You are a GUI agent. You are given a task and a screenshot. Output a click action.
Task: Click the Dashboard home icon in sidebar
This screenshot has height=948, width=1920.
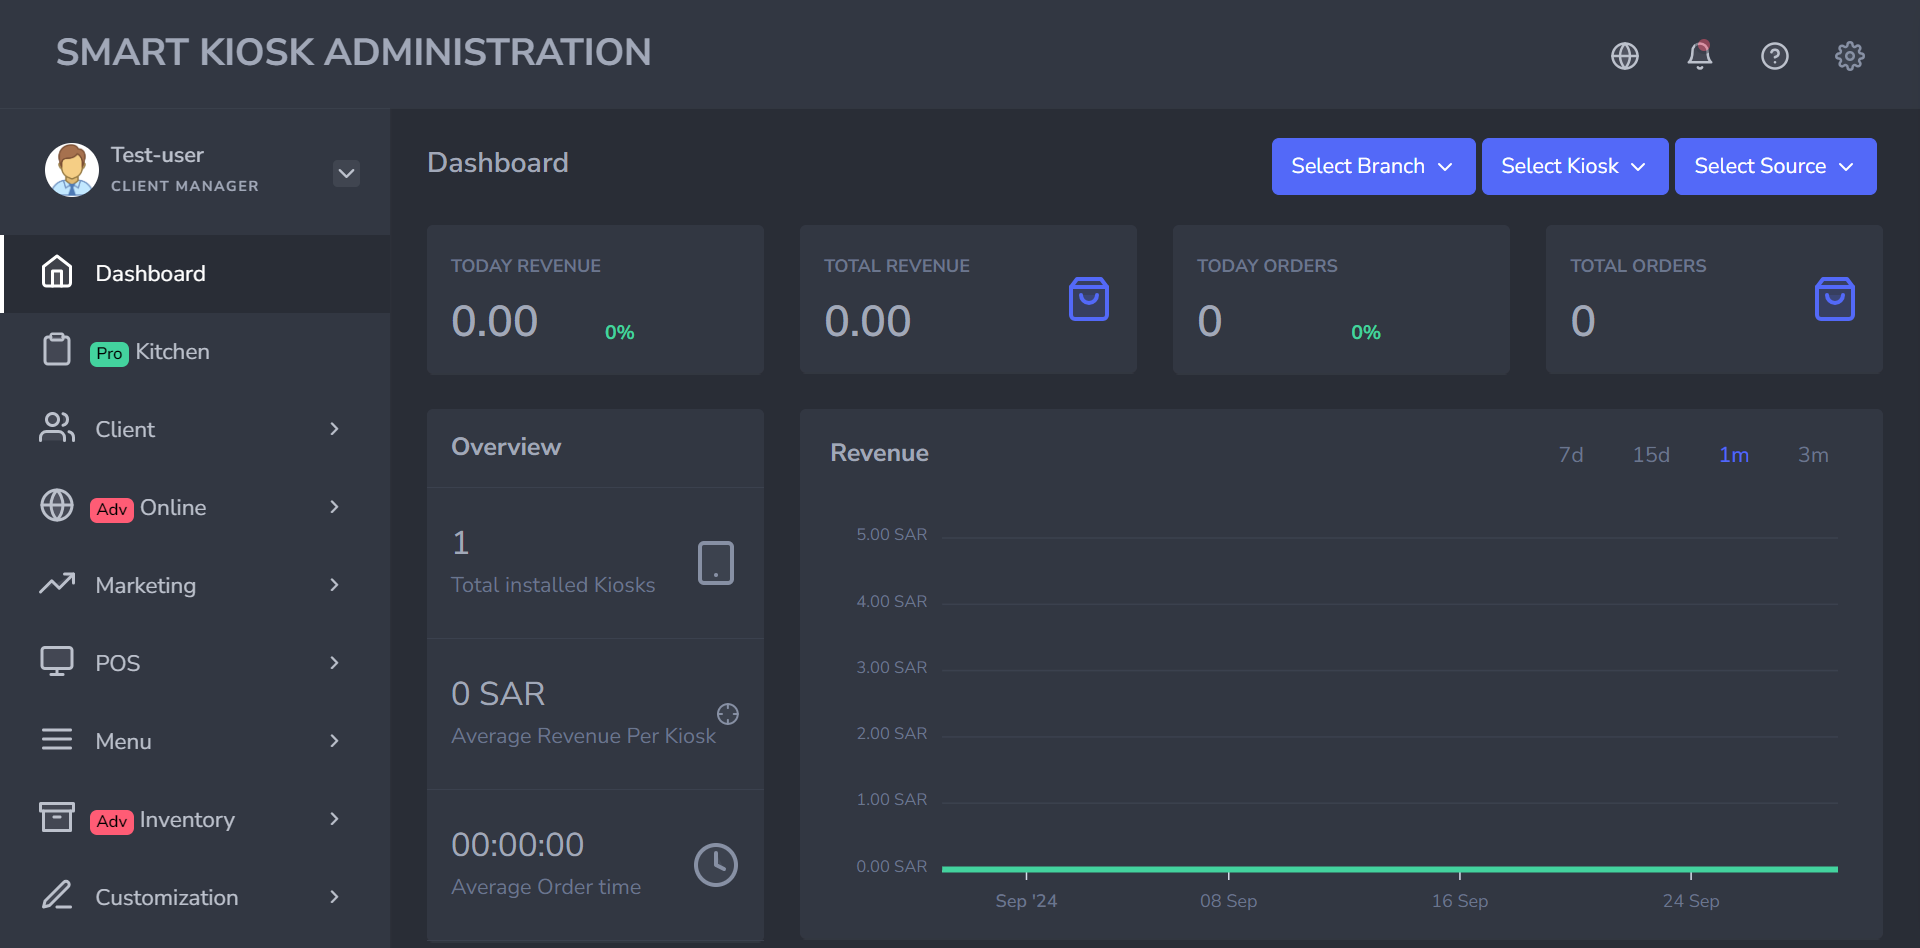tap(57, 272)
